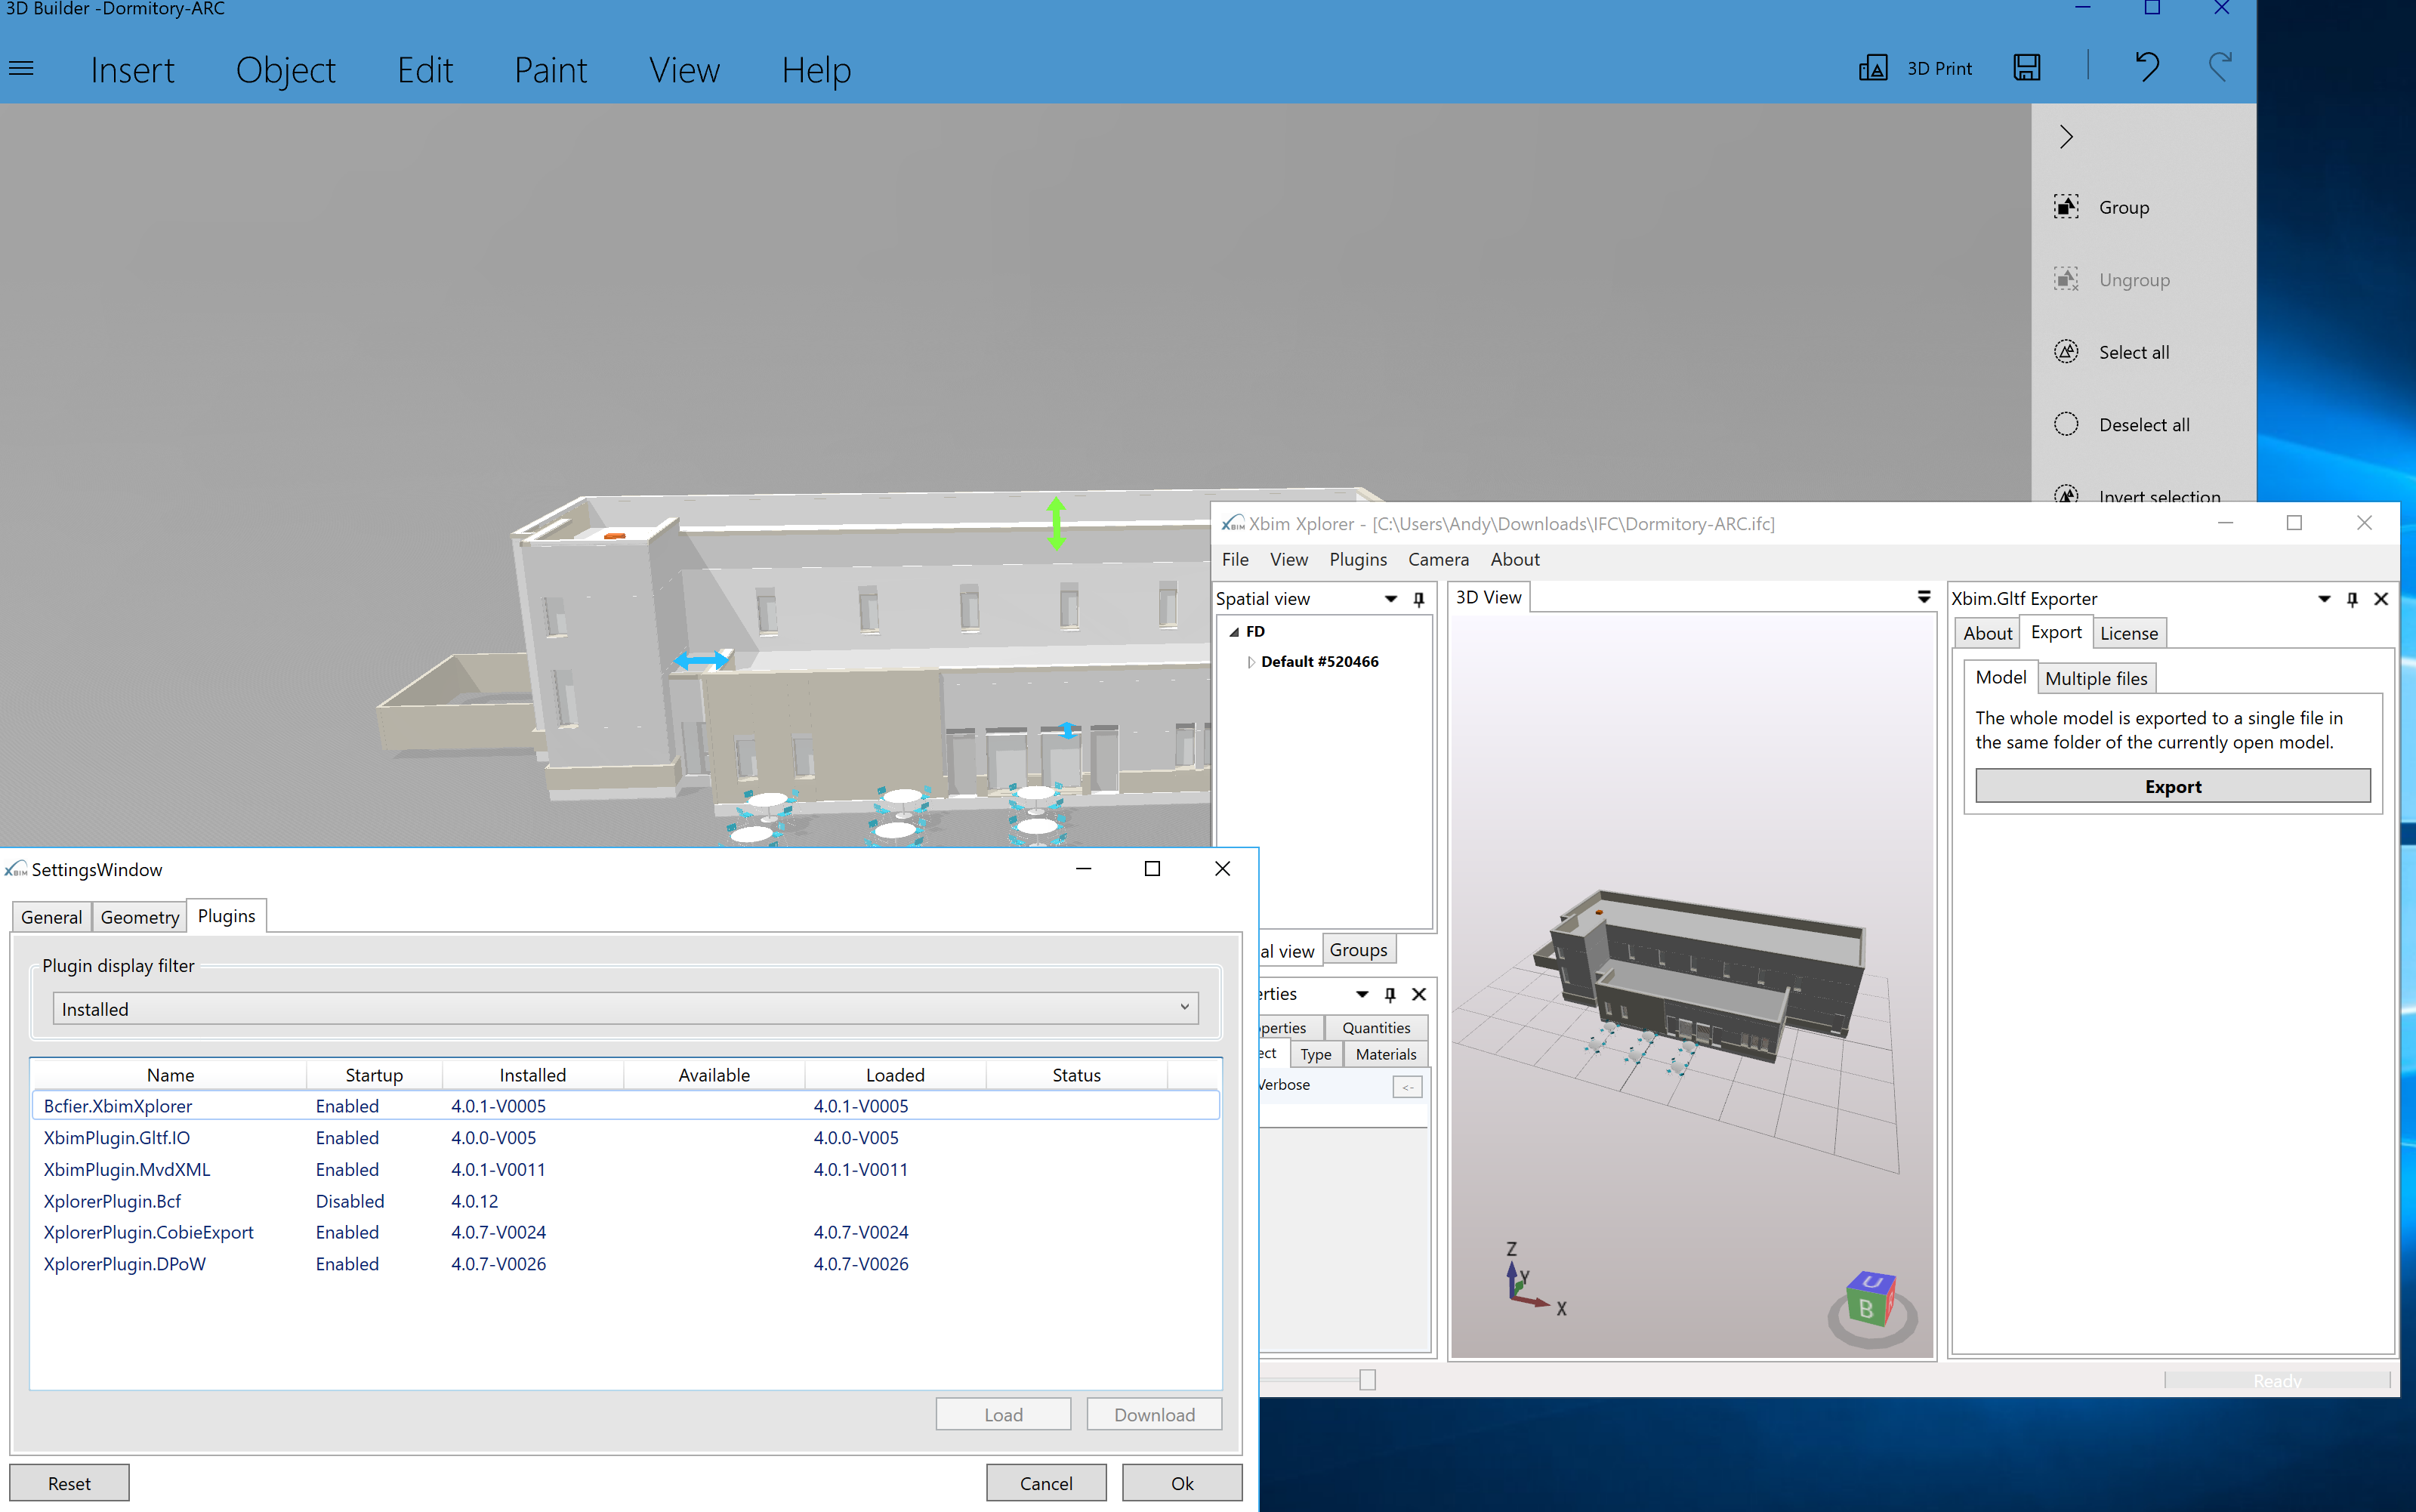The height and width of the screenshot is (1512, 2416).
Task: Click the Select all icon in the sidebar
Action: (x=2068, y=351)
